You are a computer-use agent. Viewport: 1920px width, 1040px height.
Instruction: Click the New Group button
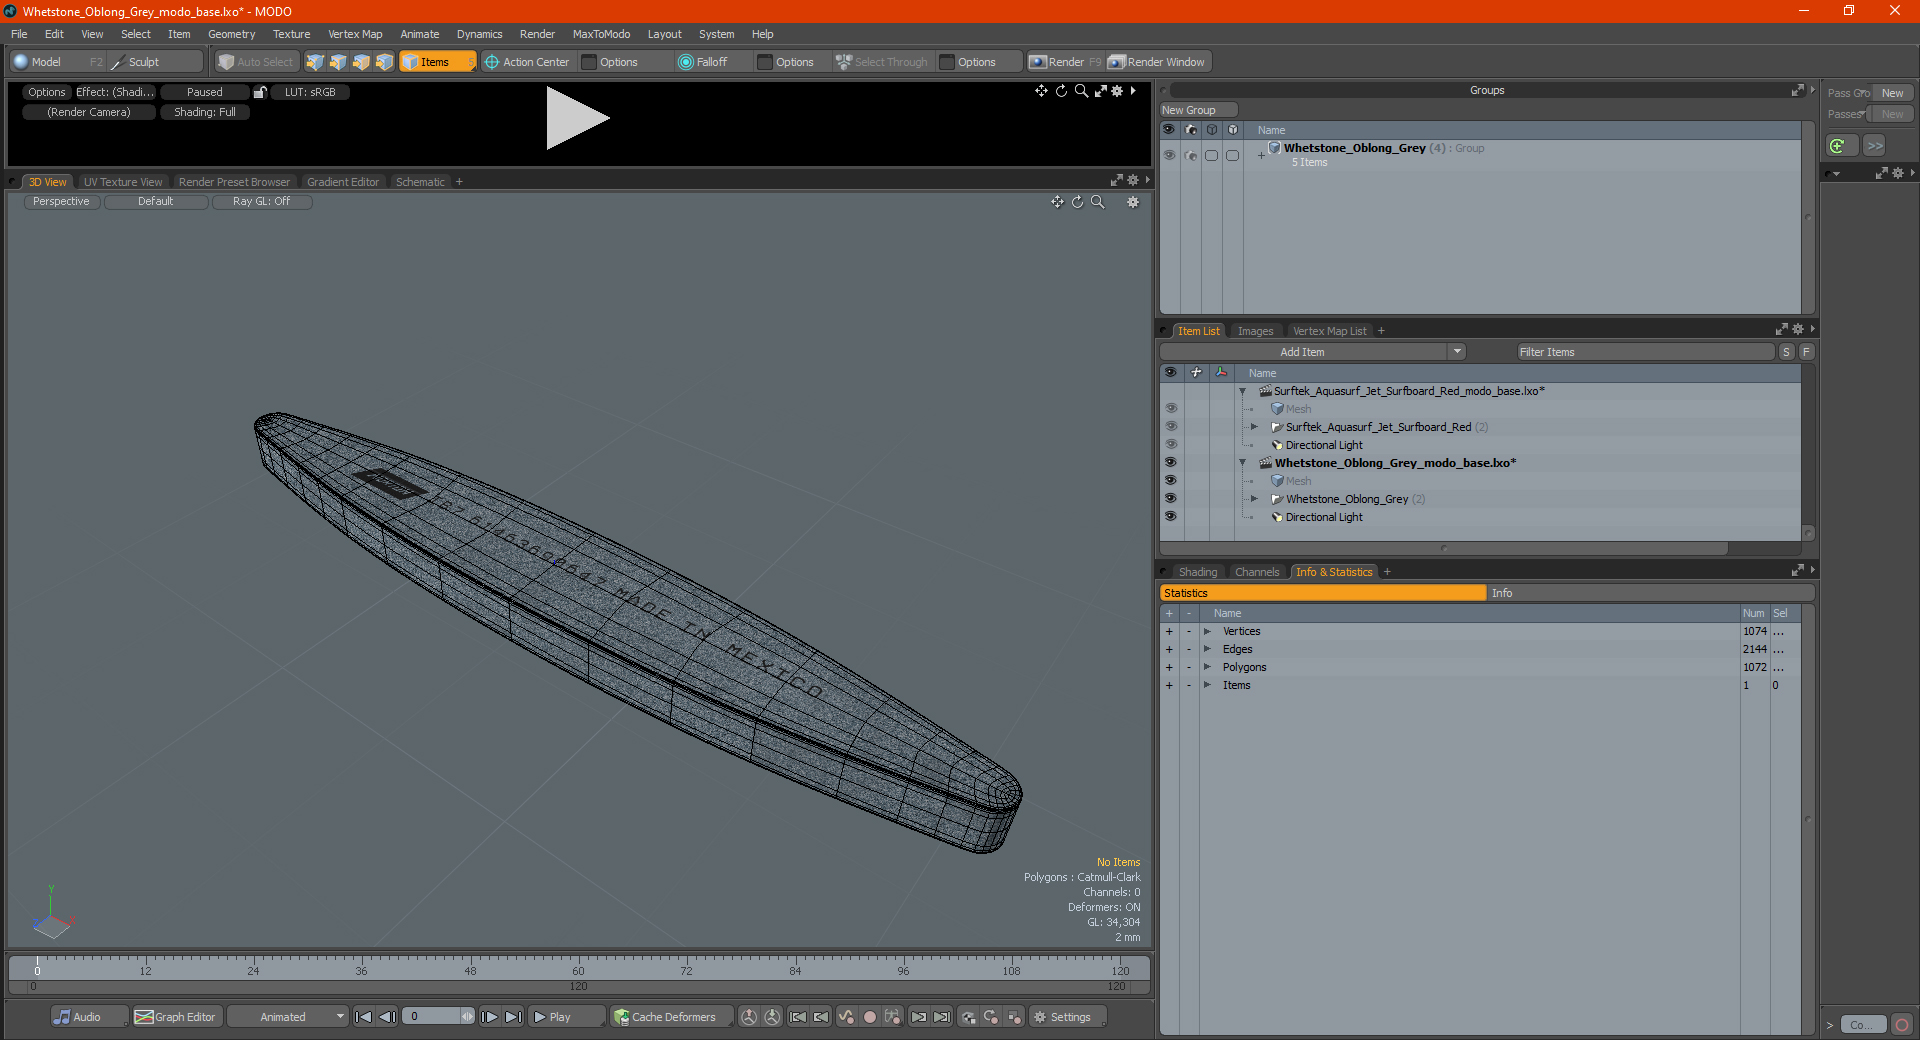[x=1198, y=110]
